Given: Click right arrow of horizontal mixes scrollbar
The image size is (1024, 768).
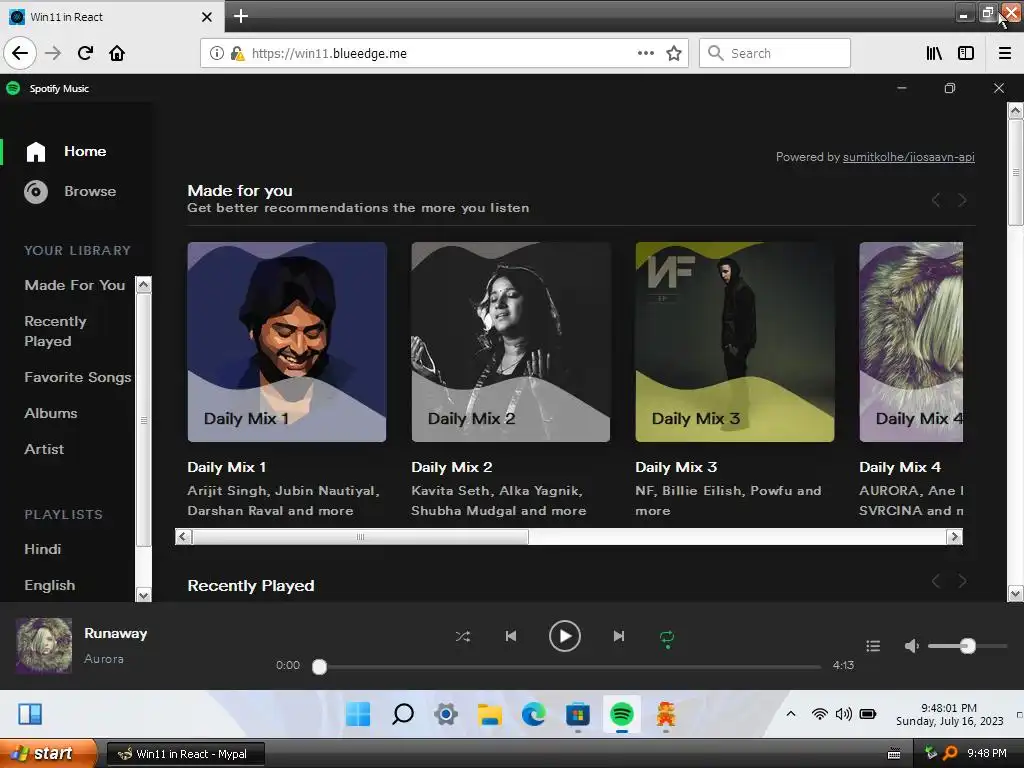Looking at the screenshot, I should click(955, 537).
